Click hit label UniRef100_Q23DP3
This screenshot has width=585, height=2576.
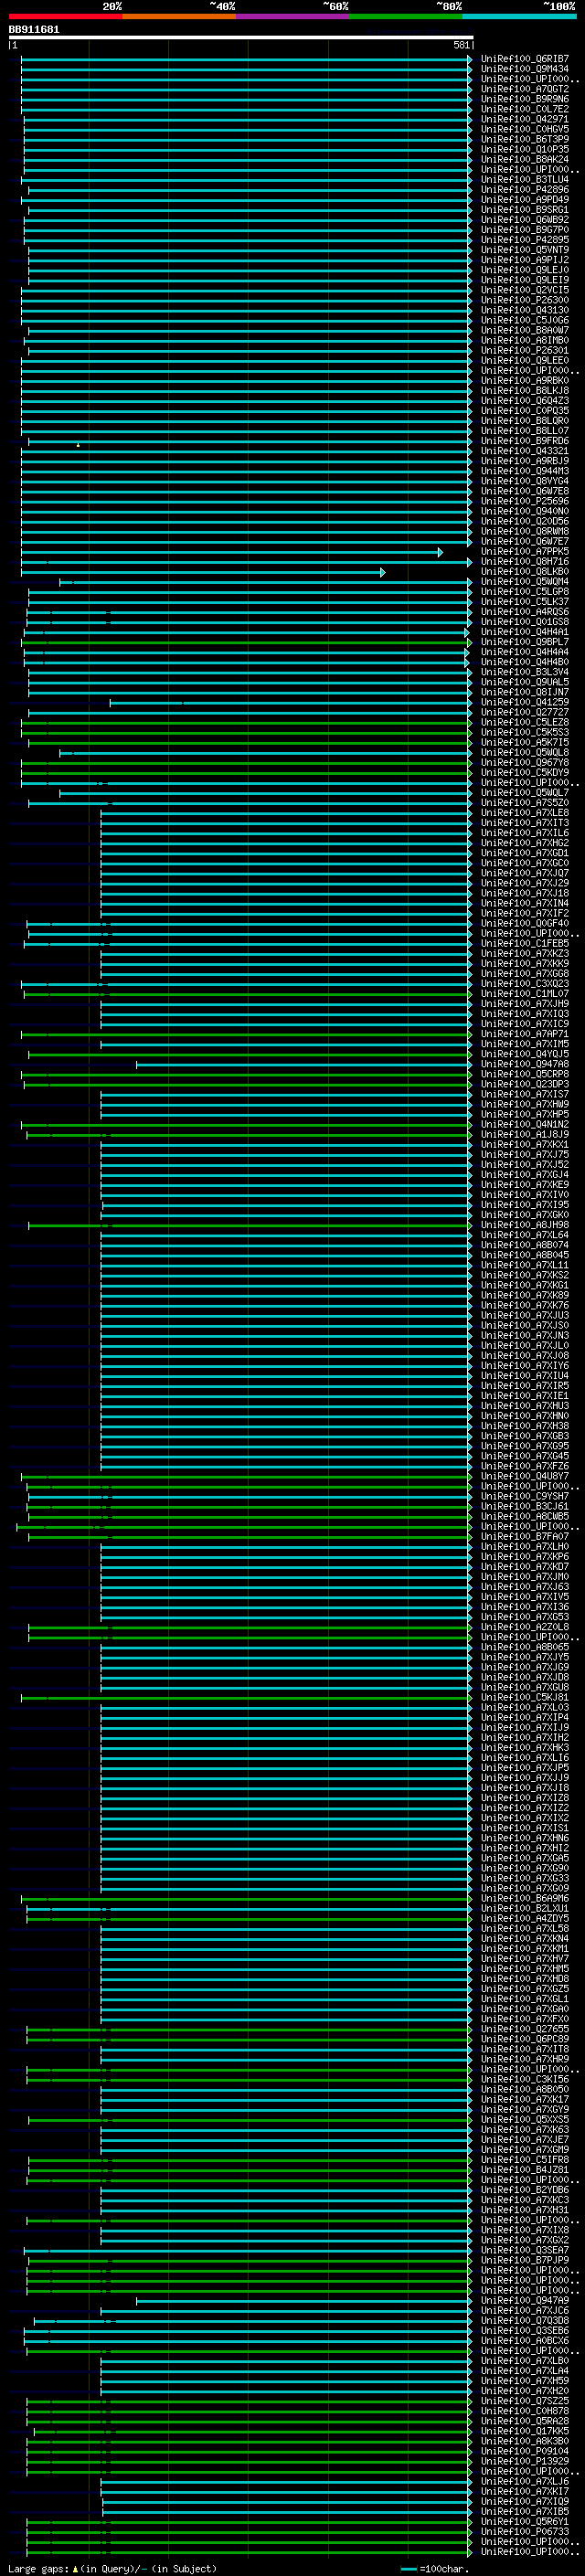pos(525,1085)
